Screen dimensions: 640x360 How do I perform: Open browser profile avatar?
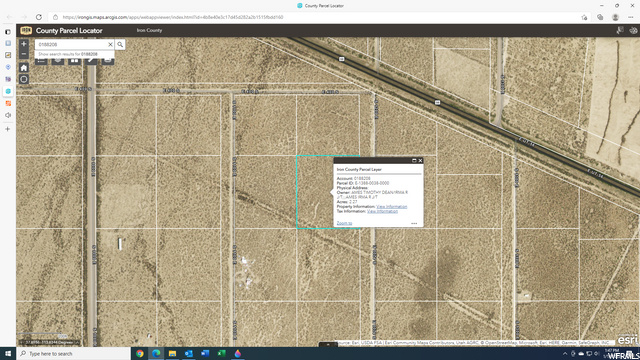click(615, 17)
